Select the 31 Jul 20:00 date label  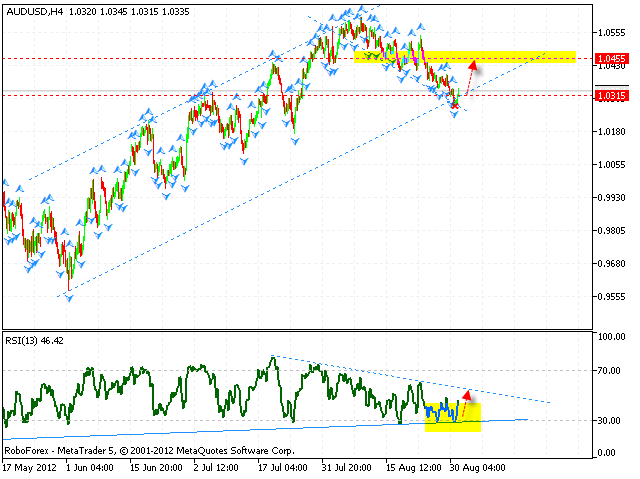coord(345,466)
